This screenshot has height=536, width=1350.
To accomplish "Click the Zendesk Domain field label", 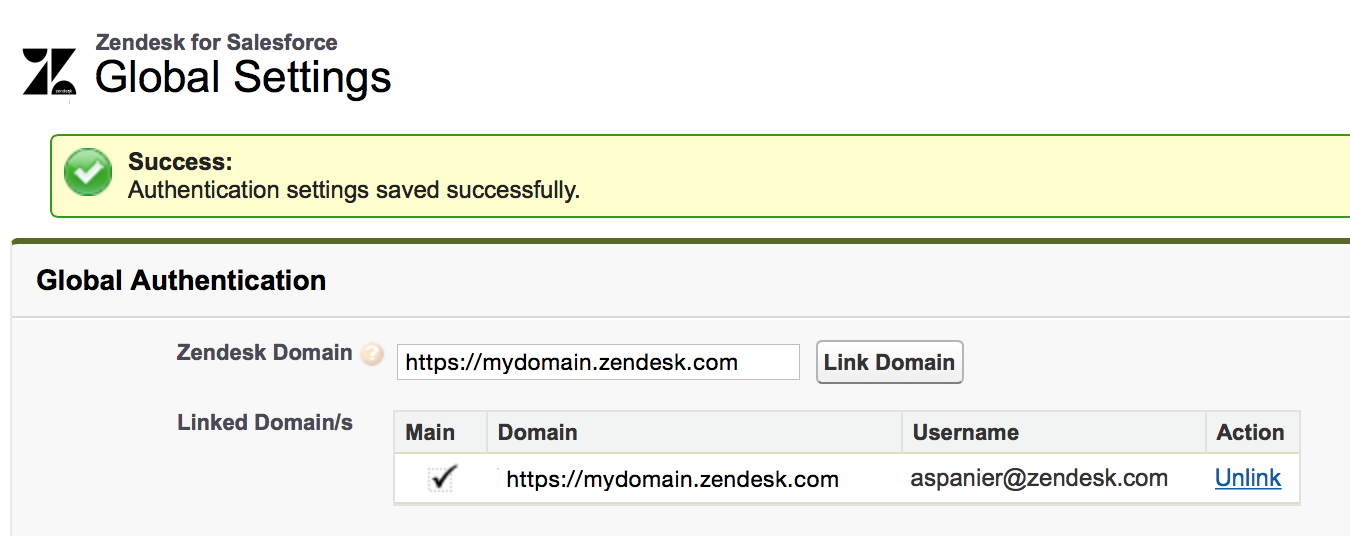I will click(264, 353).
